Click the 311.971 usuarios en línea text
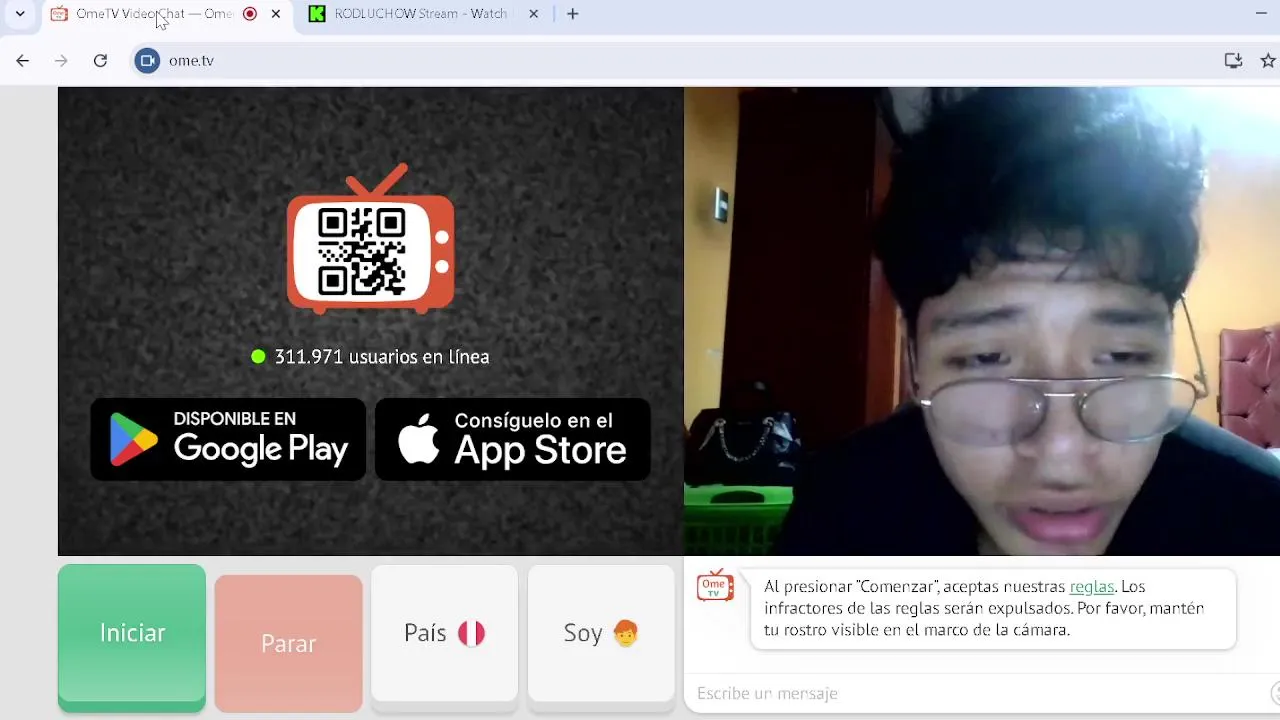This screenshot has height=720, width=1280. click(382, 357)
